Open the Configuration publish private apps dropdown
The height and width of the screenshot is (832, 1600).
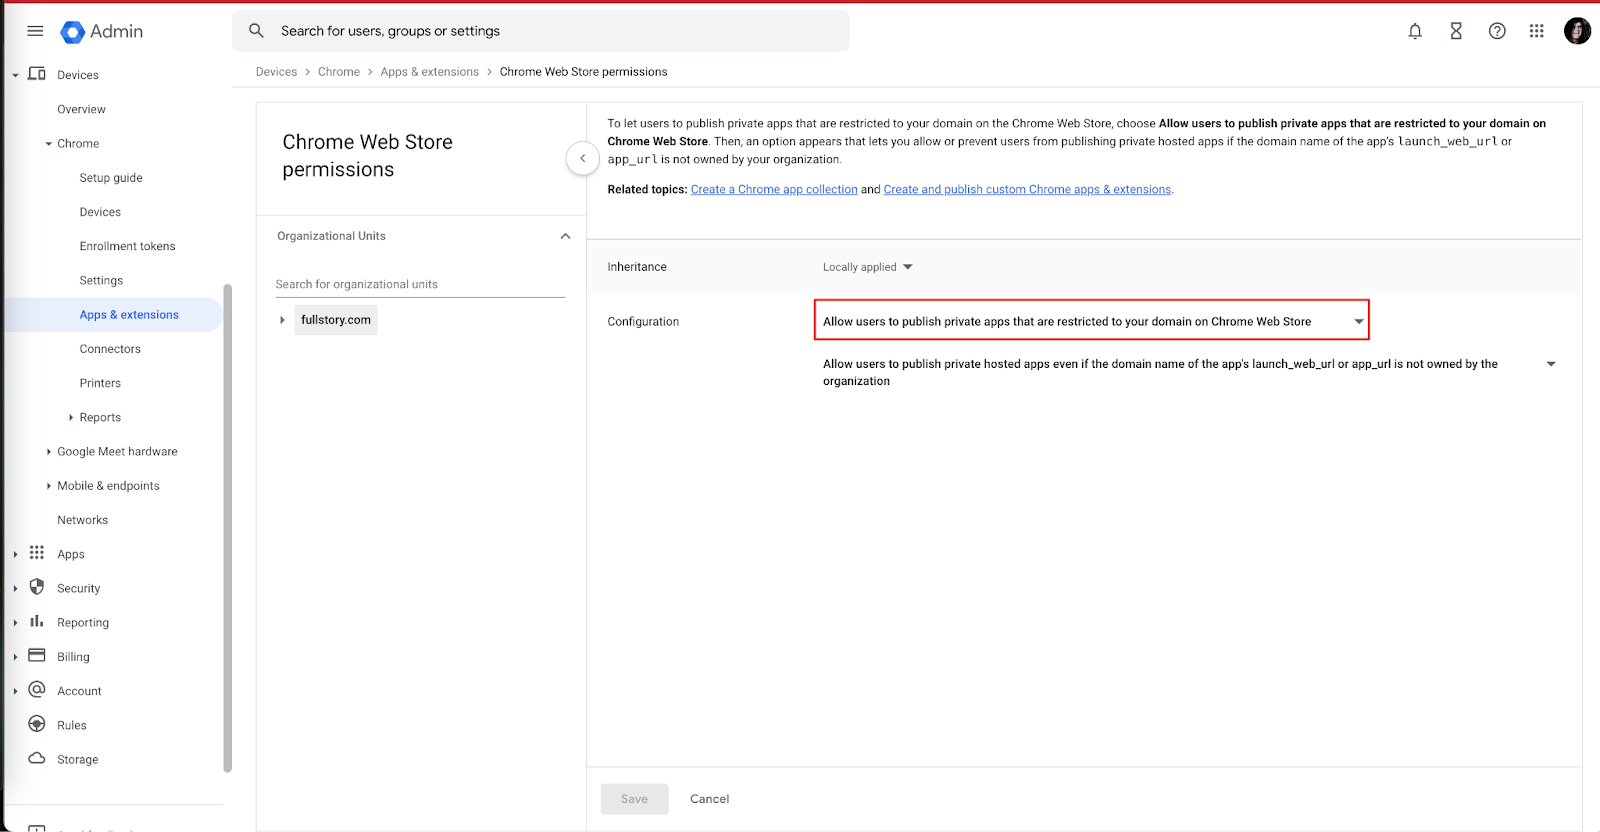1091,321
